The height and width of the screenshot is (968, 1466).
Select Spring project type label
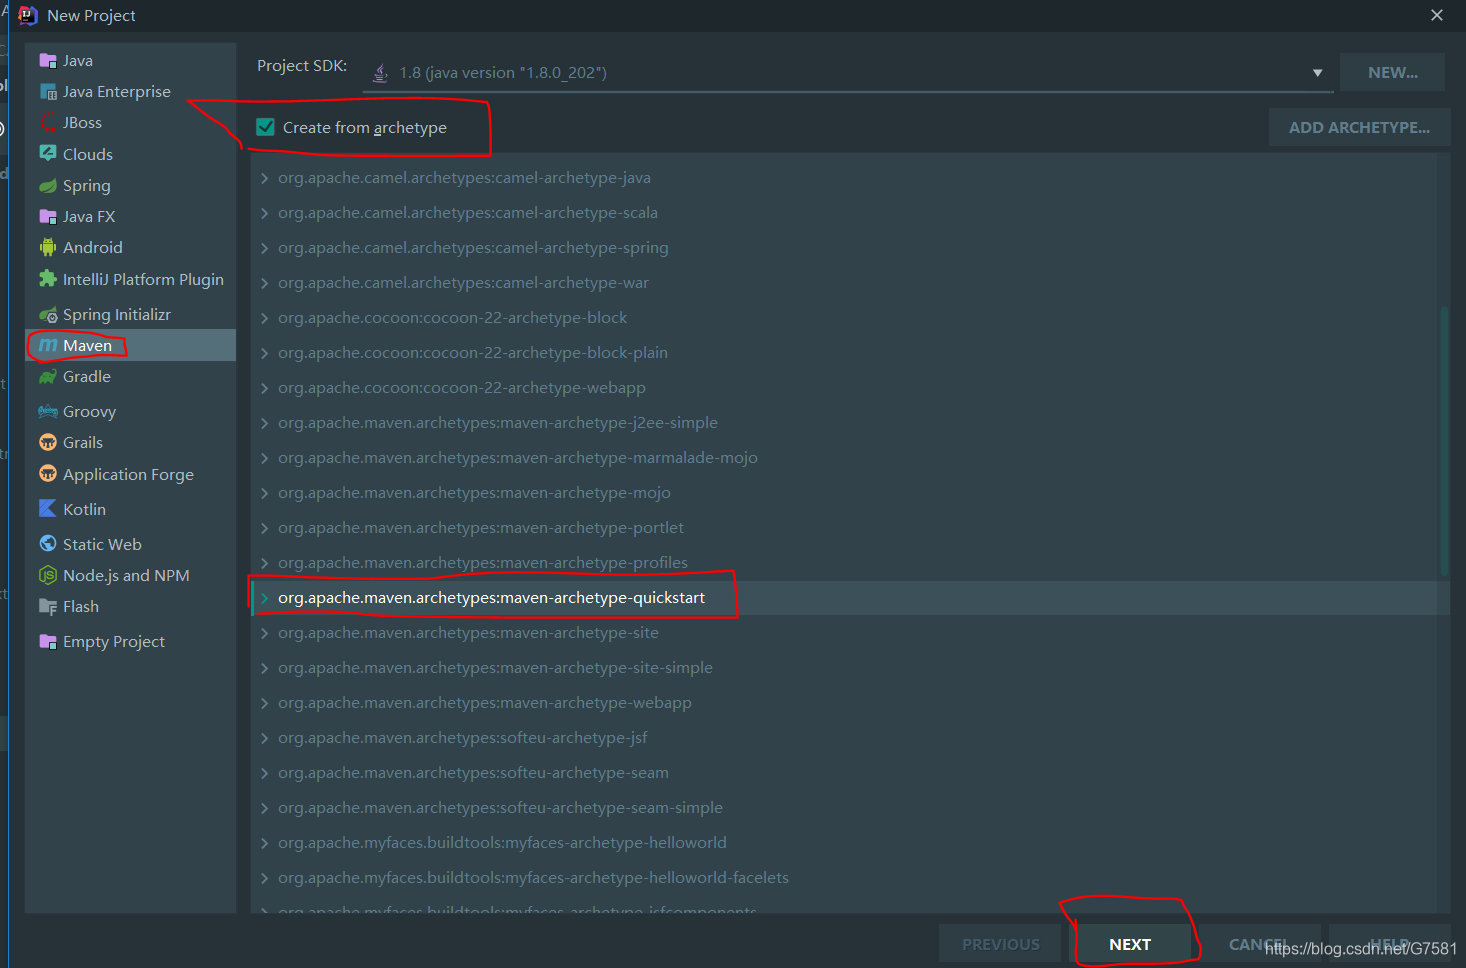86,186
